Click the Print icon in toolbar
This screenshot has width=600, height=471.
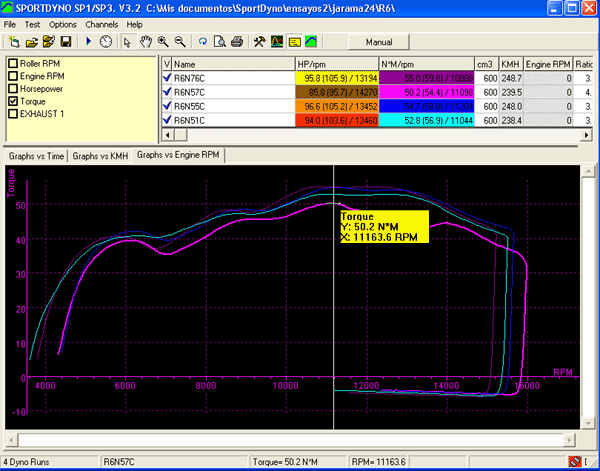pyautogui.click(x=236, y=42)
